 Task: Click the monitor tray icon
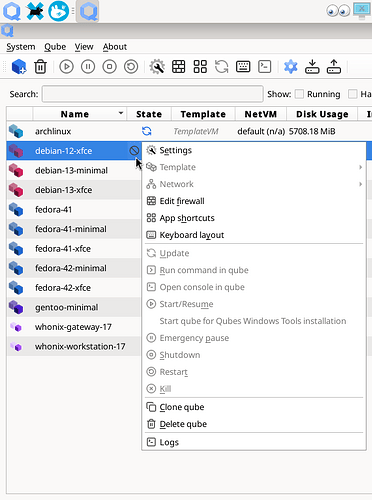[362, 11]
